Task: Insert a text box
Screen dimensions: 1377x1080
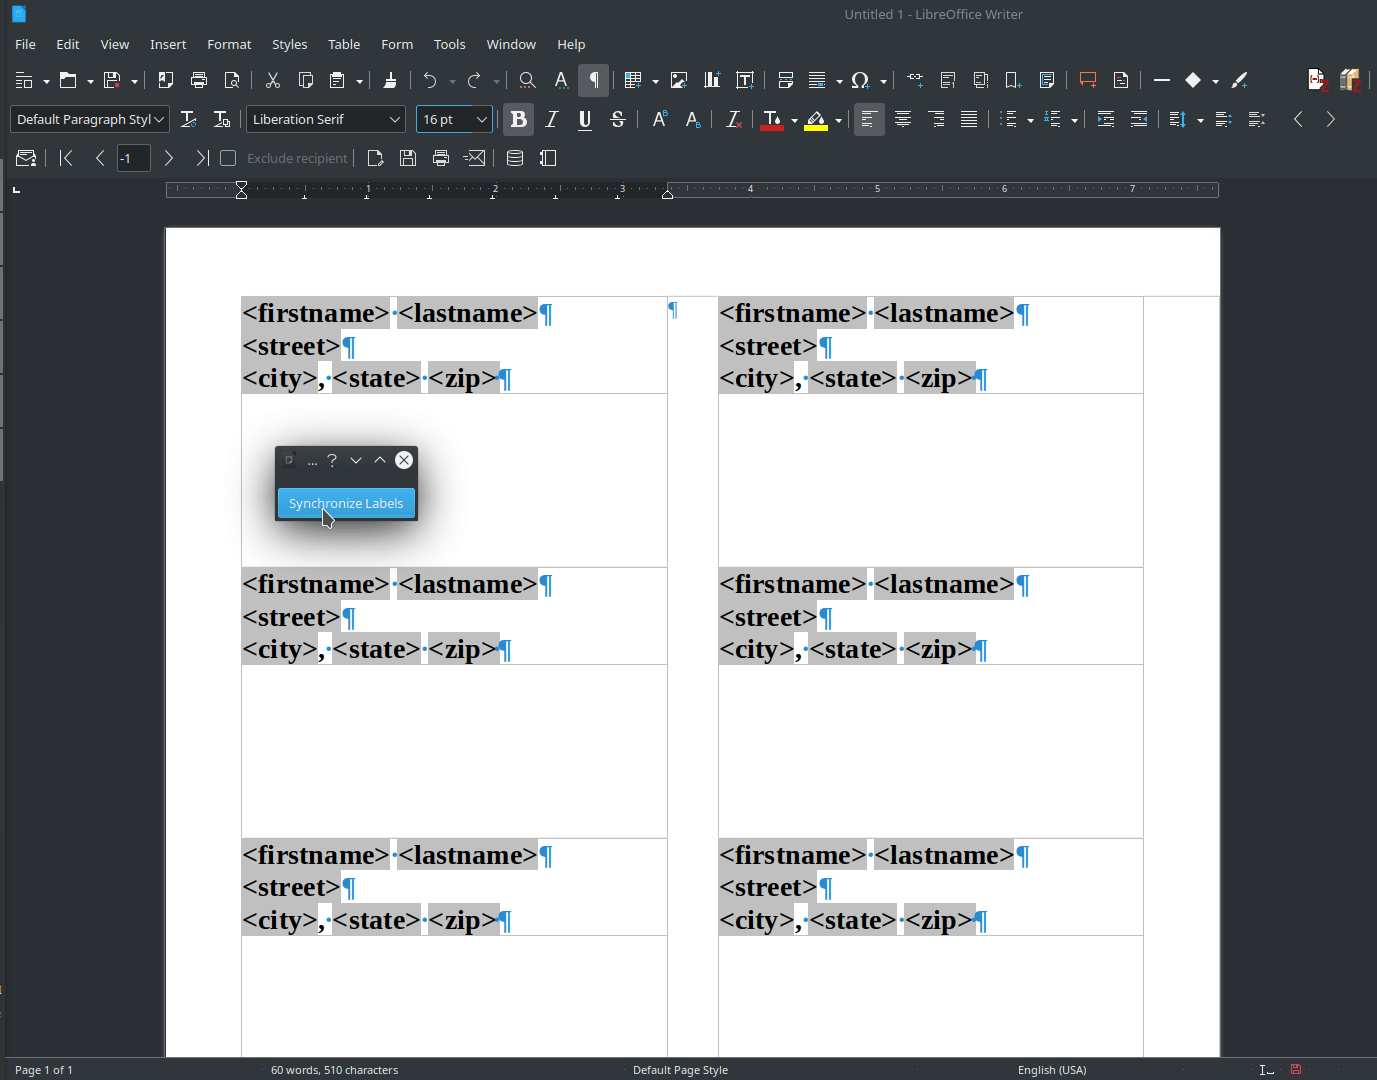Action: coord(745,80)
